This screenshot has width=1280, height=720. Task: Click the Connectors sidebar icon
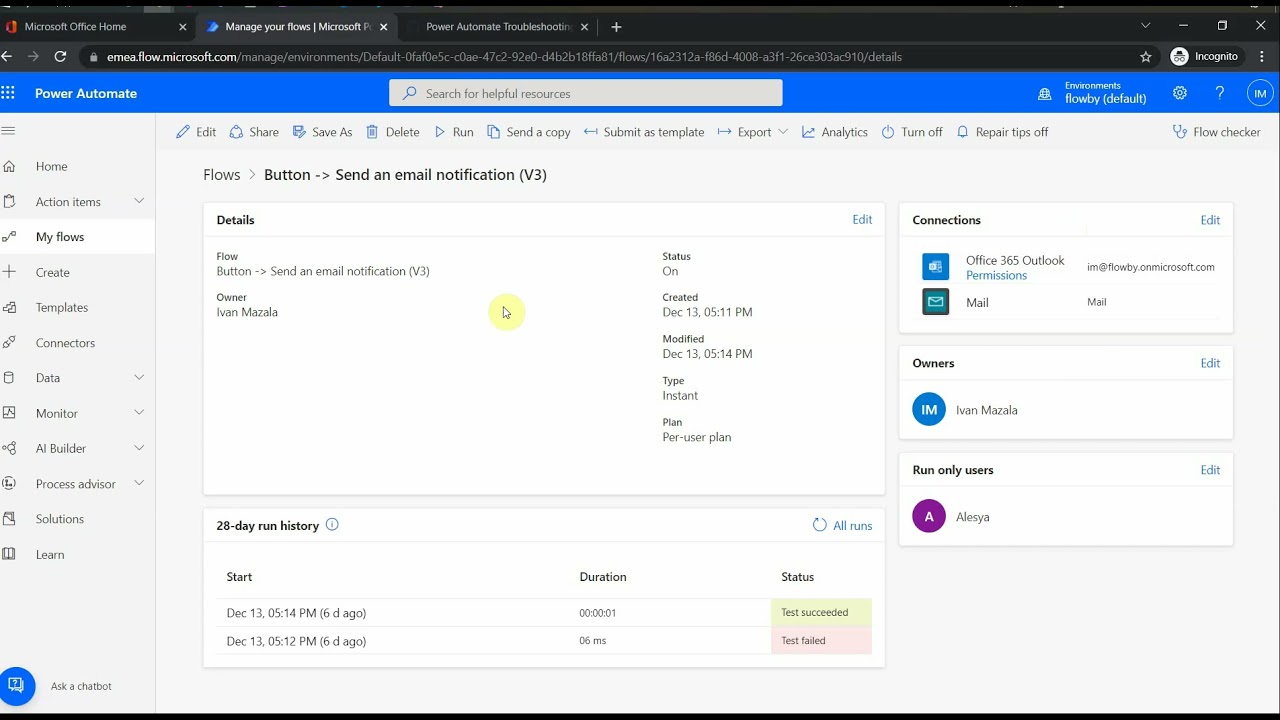(x=9, y=342)
